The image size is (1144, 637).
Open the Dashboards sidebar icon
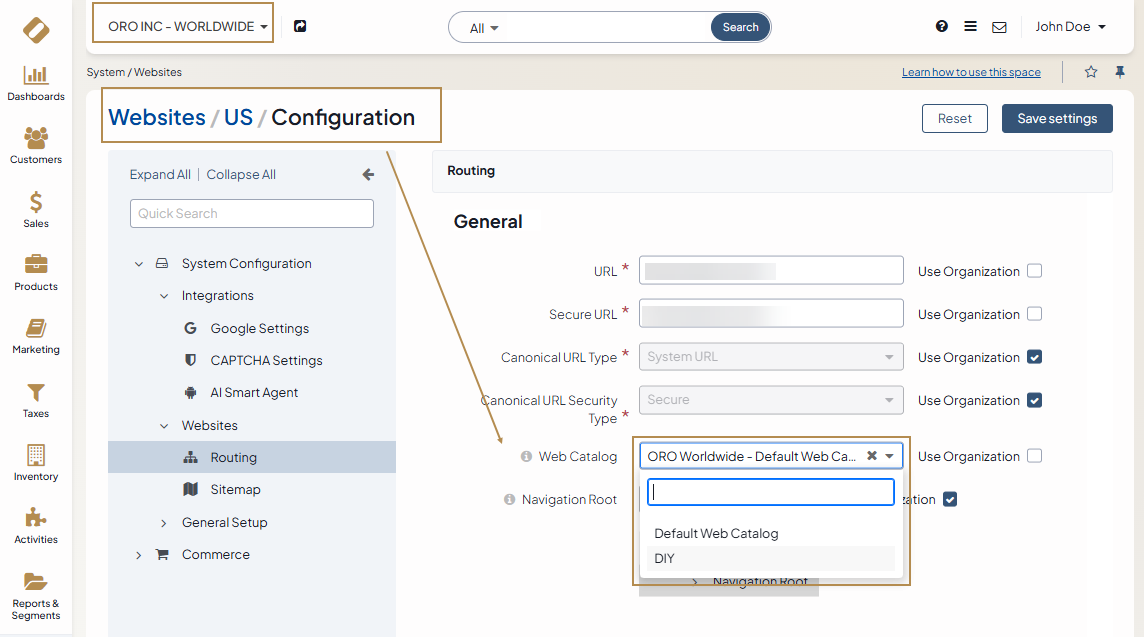pyautogui.click(x=36, y=76)
